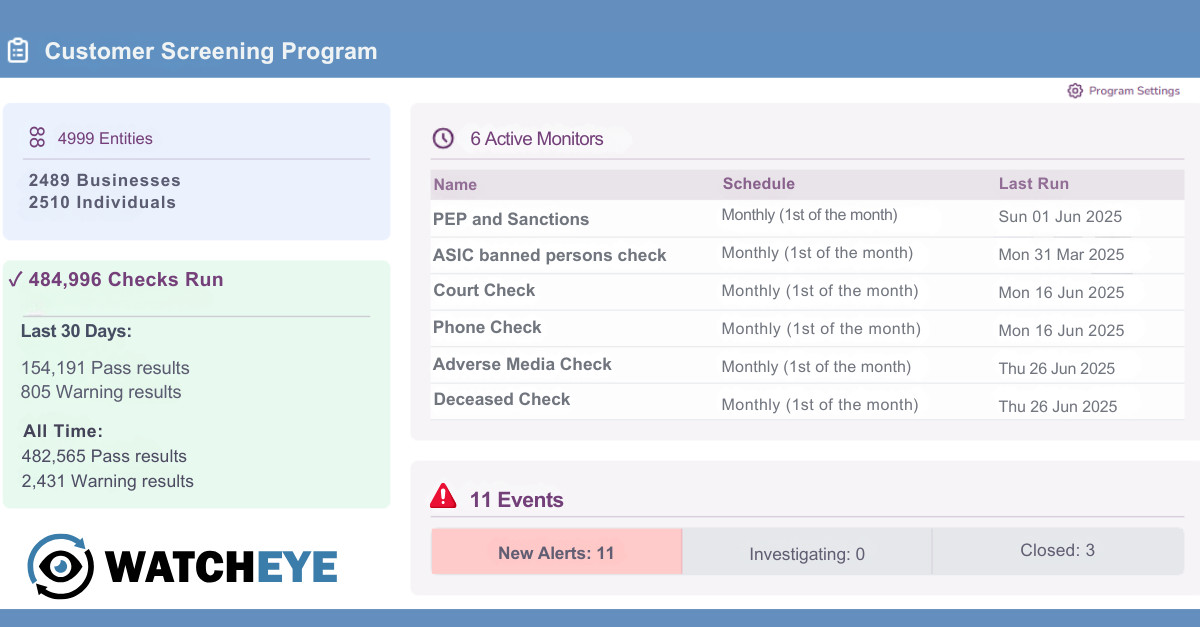
Task: Open the Deceased Check monitor
Action: [502, 400]
